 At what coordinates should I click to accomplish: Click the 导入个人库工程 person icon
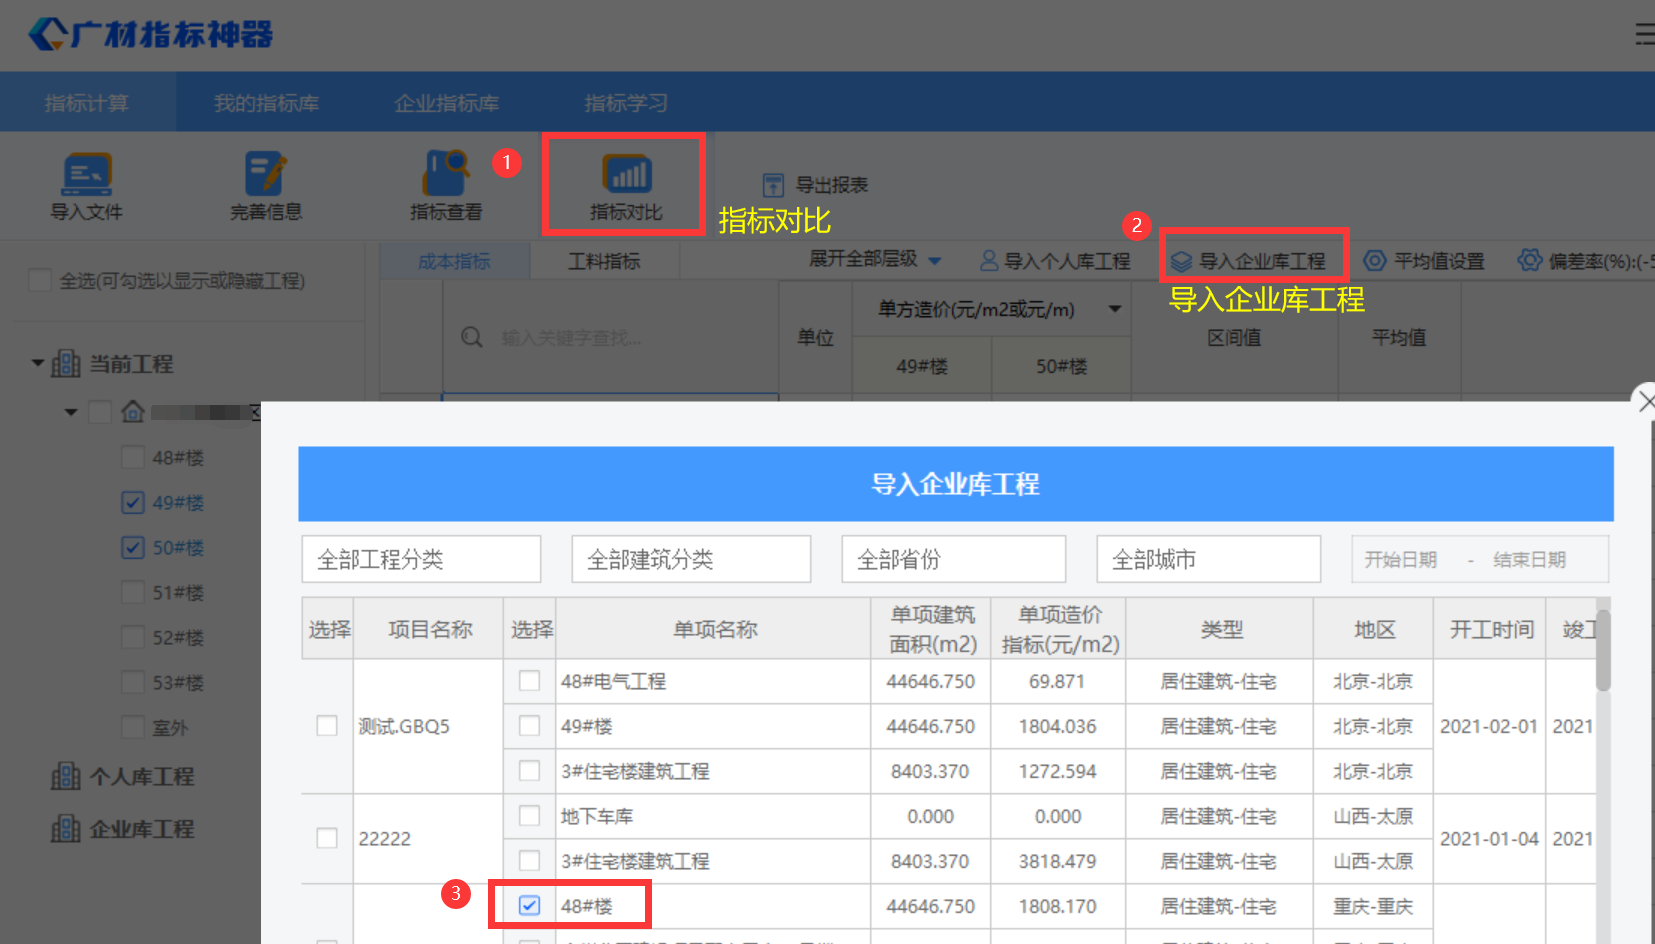[989, 261]
